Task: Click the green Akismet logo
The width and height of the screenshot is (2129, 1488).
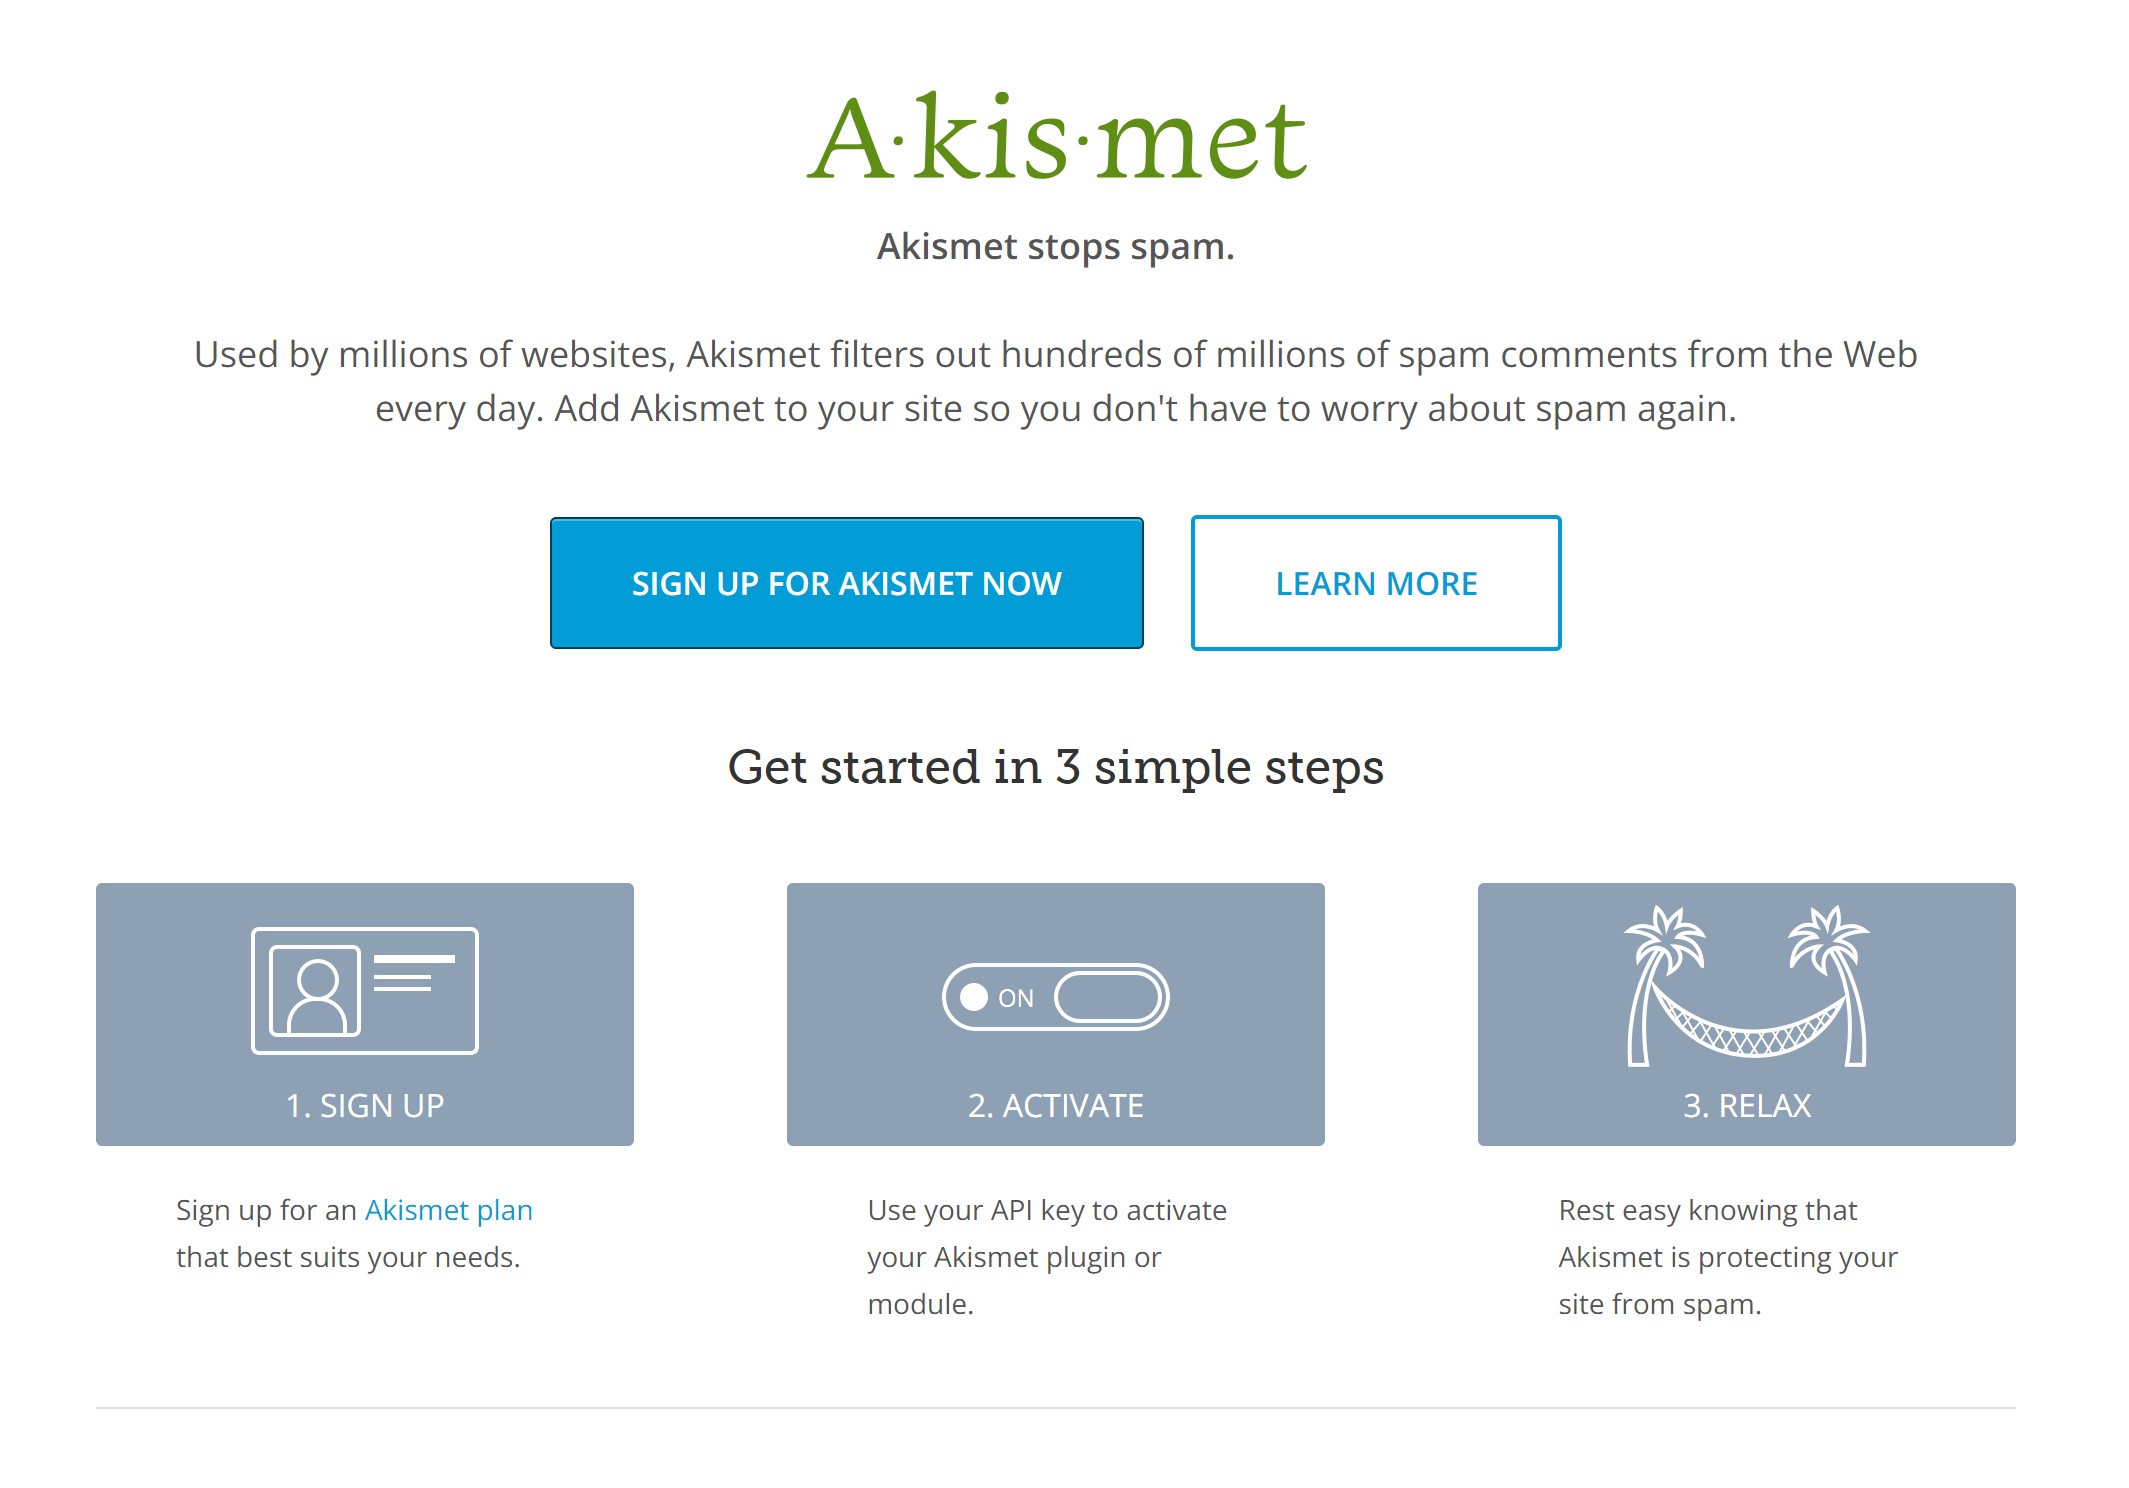Action: tap(1056, 136)
